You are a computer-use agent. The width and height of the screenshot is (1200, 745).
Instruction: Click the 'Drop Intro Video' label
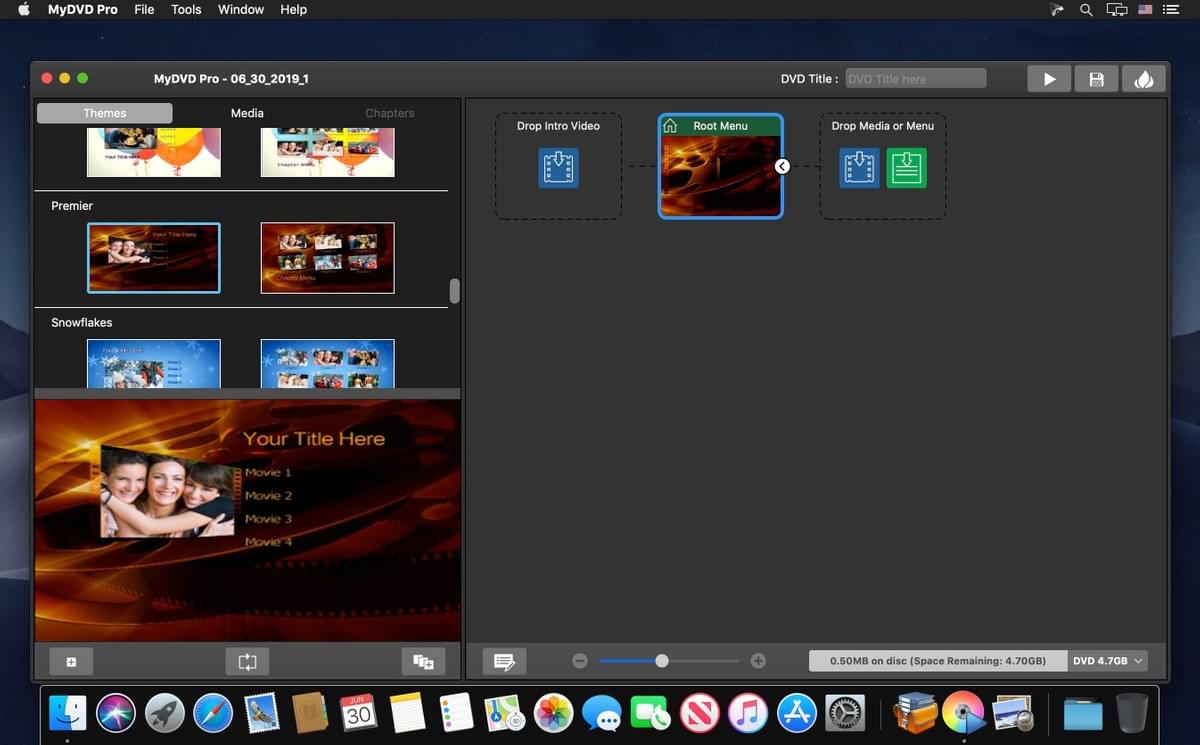[x=558, y=126]
